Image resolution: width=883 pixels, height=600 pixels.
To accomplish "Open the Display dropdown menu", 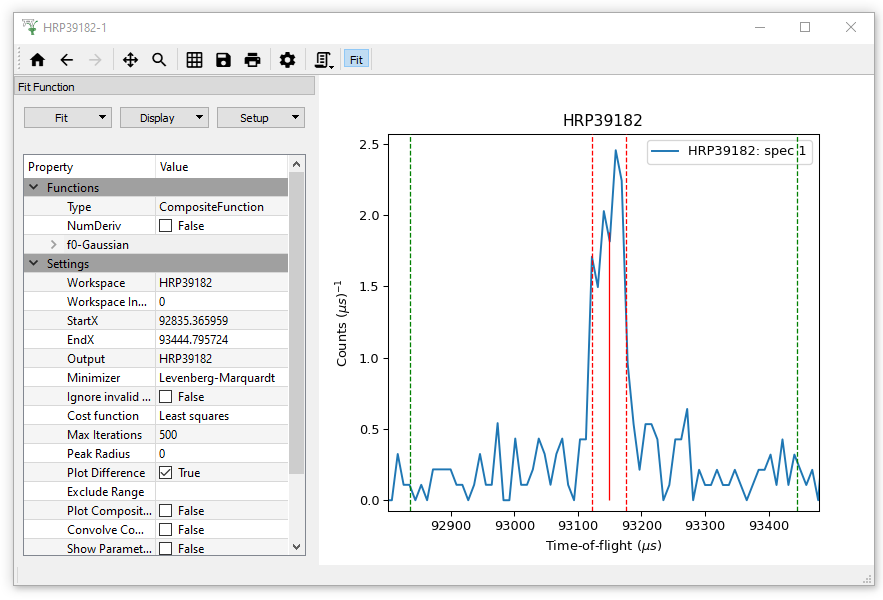I will pyautogui.click(x=164, y=118).
